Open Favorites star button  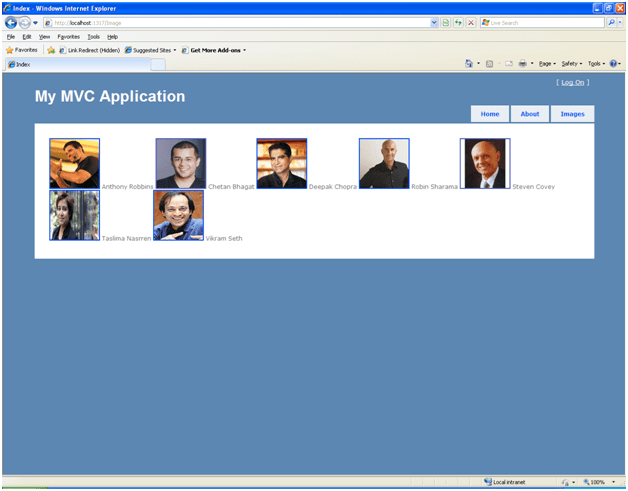click(21, 49)
